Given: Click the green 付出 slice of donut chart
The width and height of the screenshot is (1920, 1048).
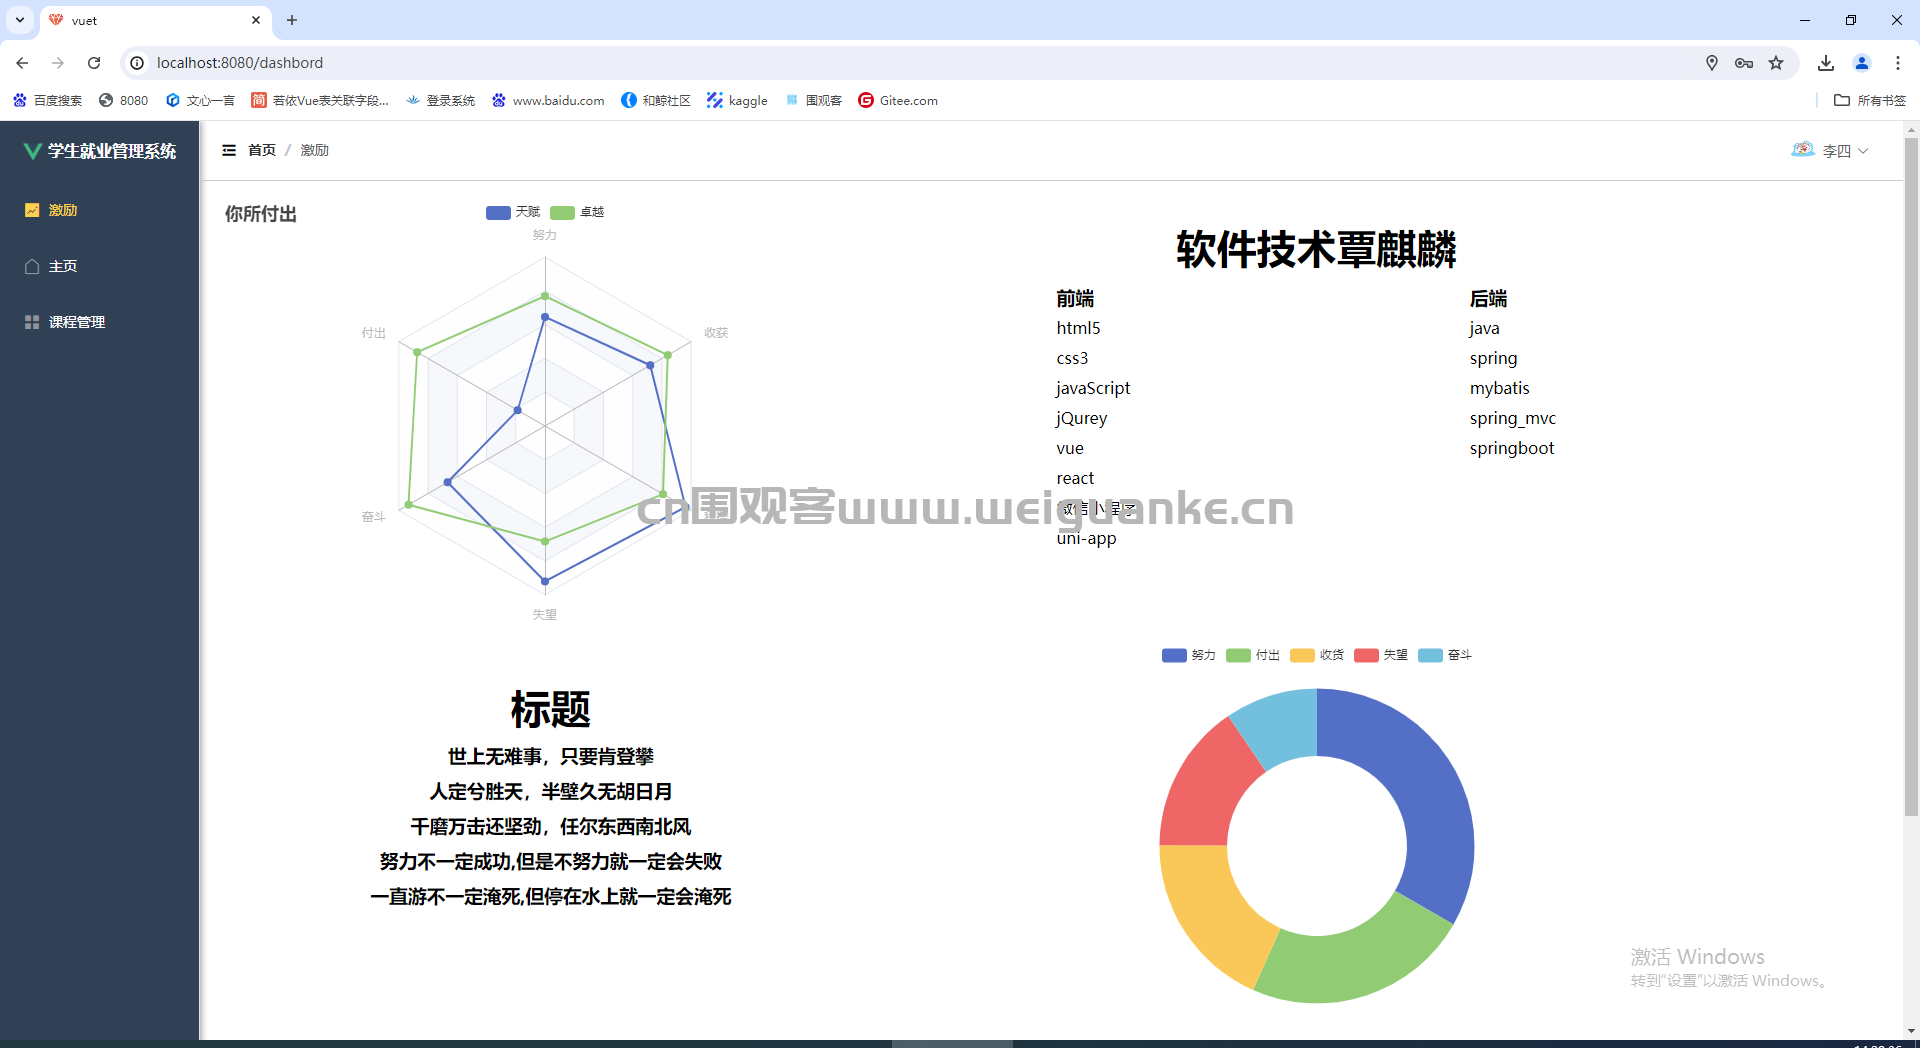Looking at the screenshot, I should tap(1352, 964).
